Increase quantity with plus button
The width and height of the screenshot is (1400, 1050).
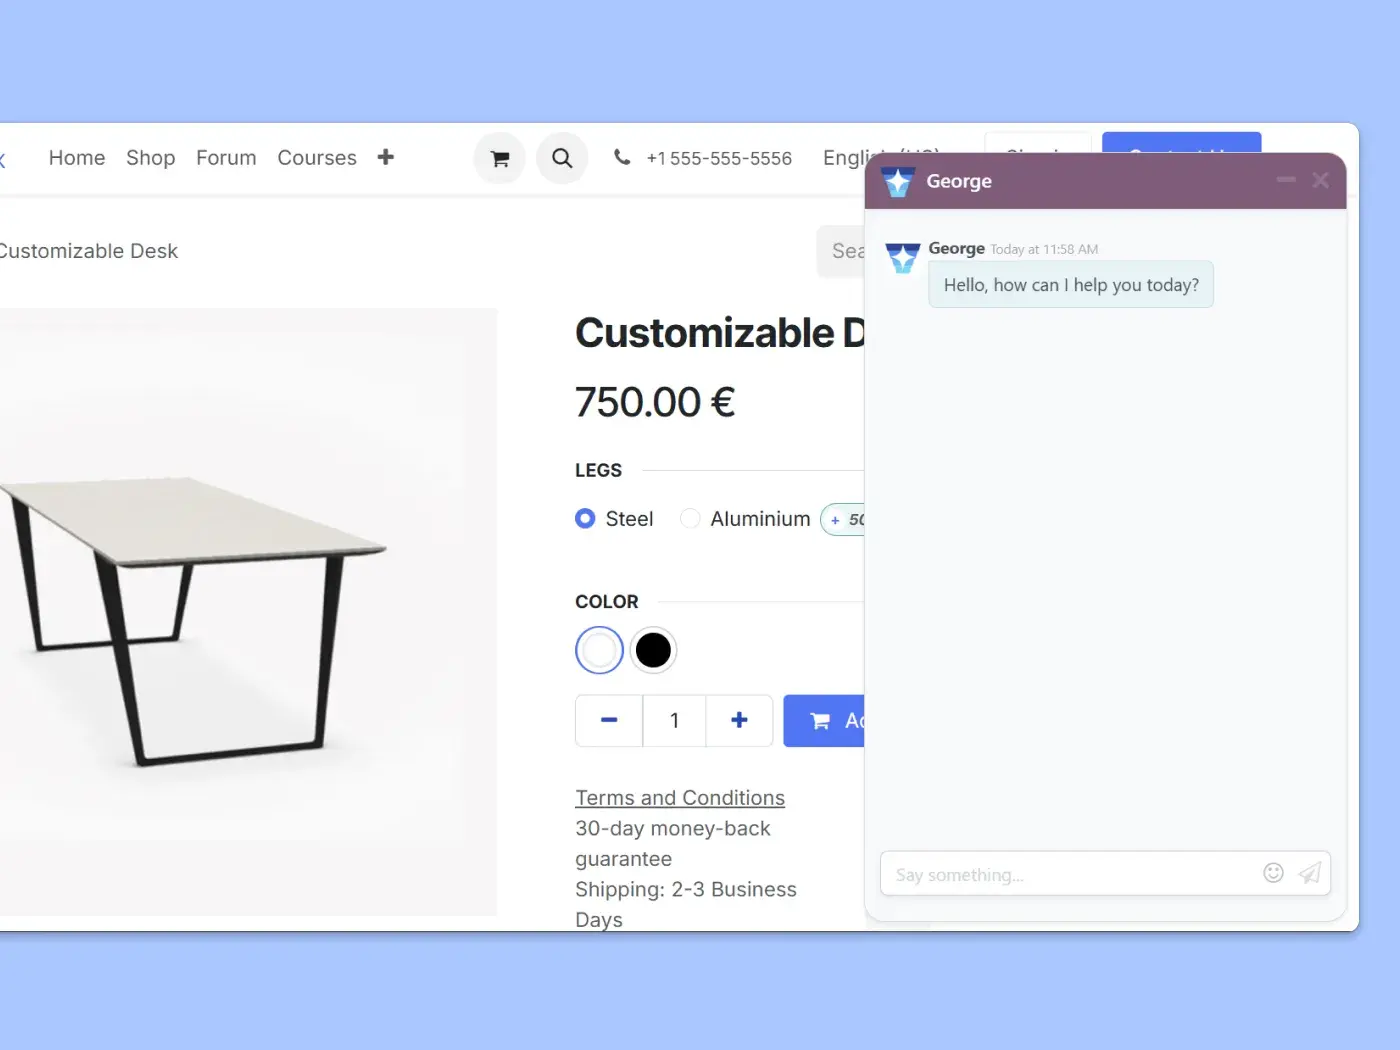tap(739, 720)
